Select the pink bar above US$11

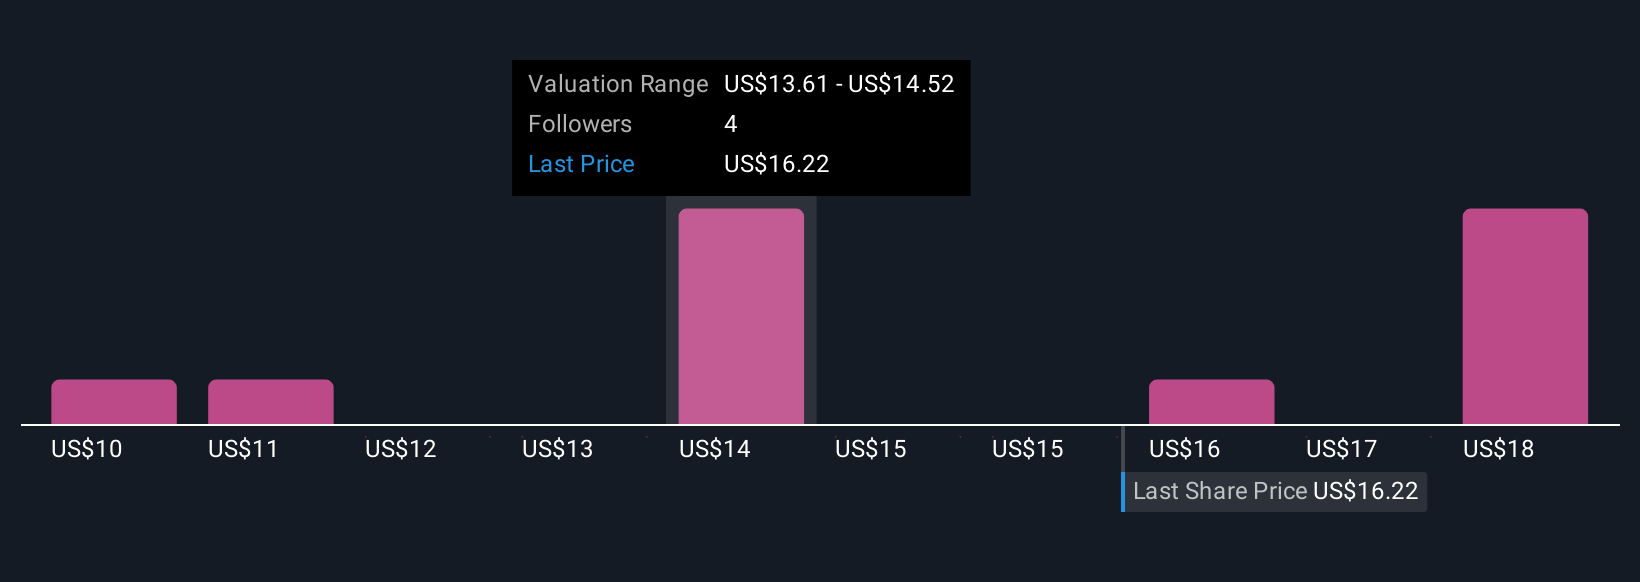point(271,402)
